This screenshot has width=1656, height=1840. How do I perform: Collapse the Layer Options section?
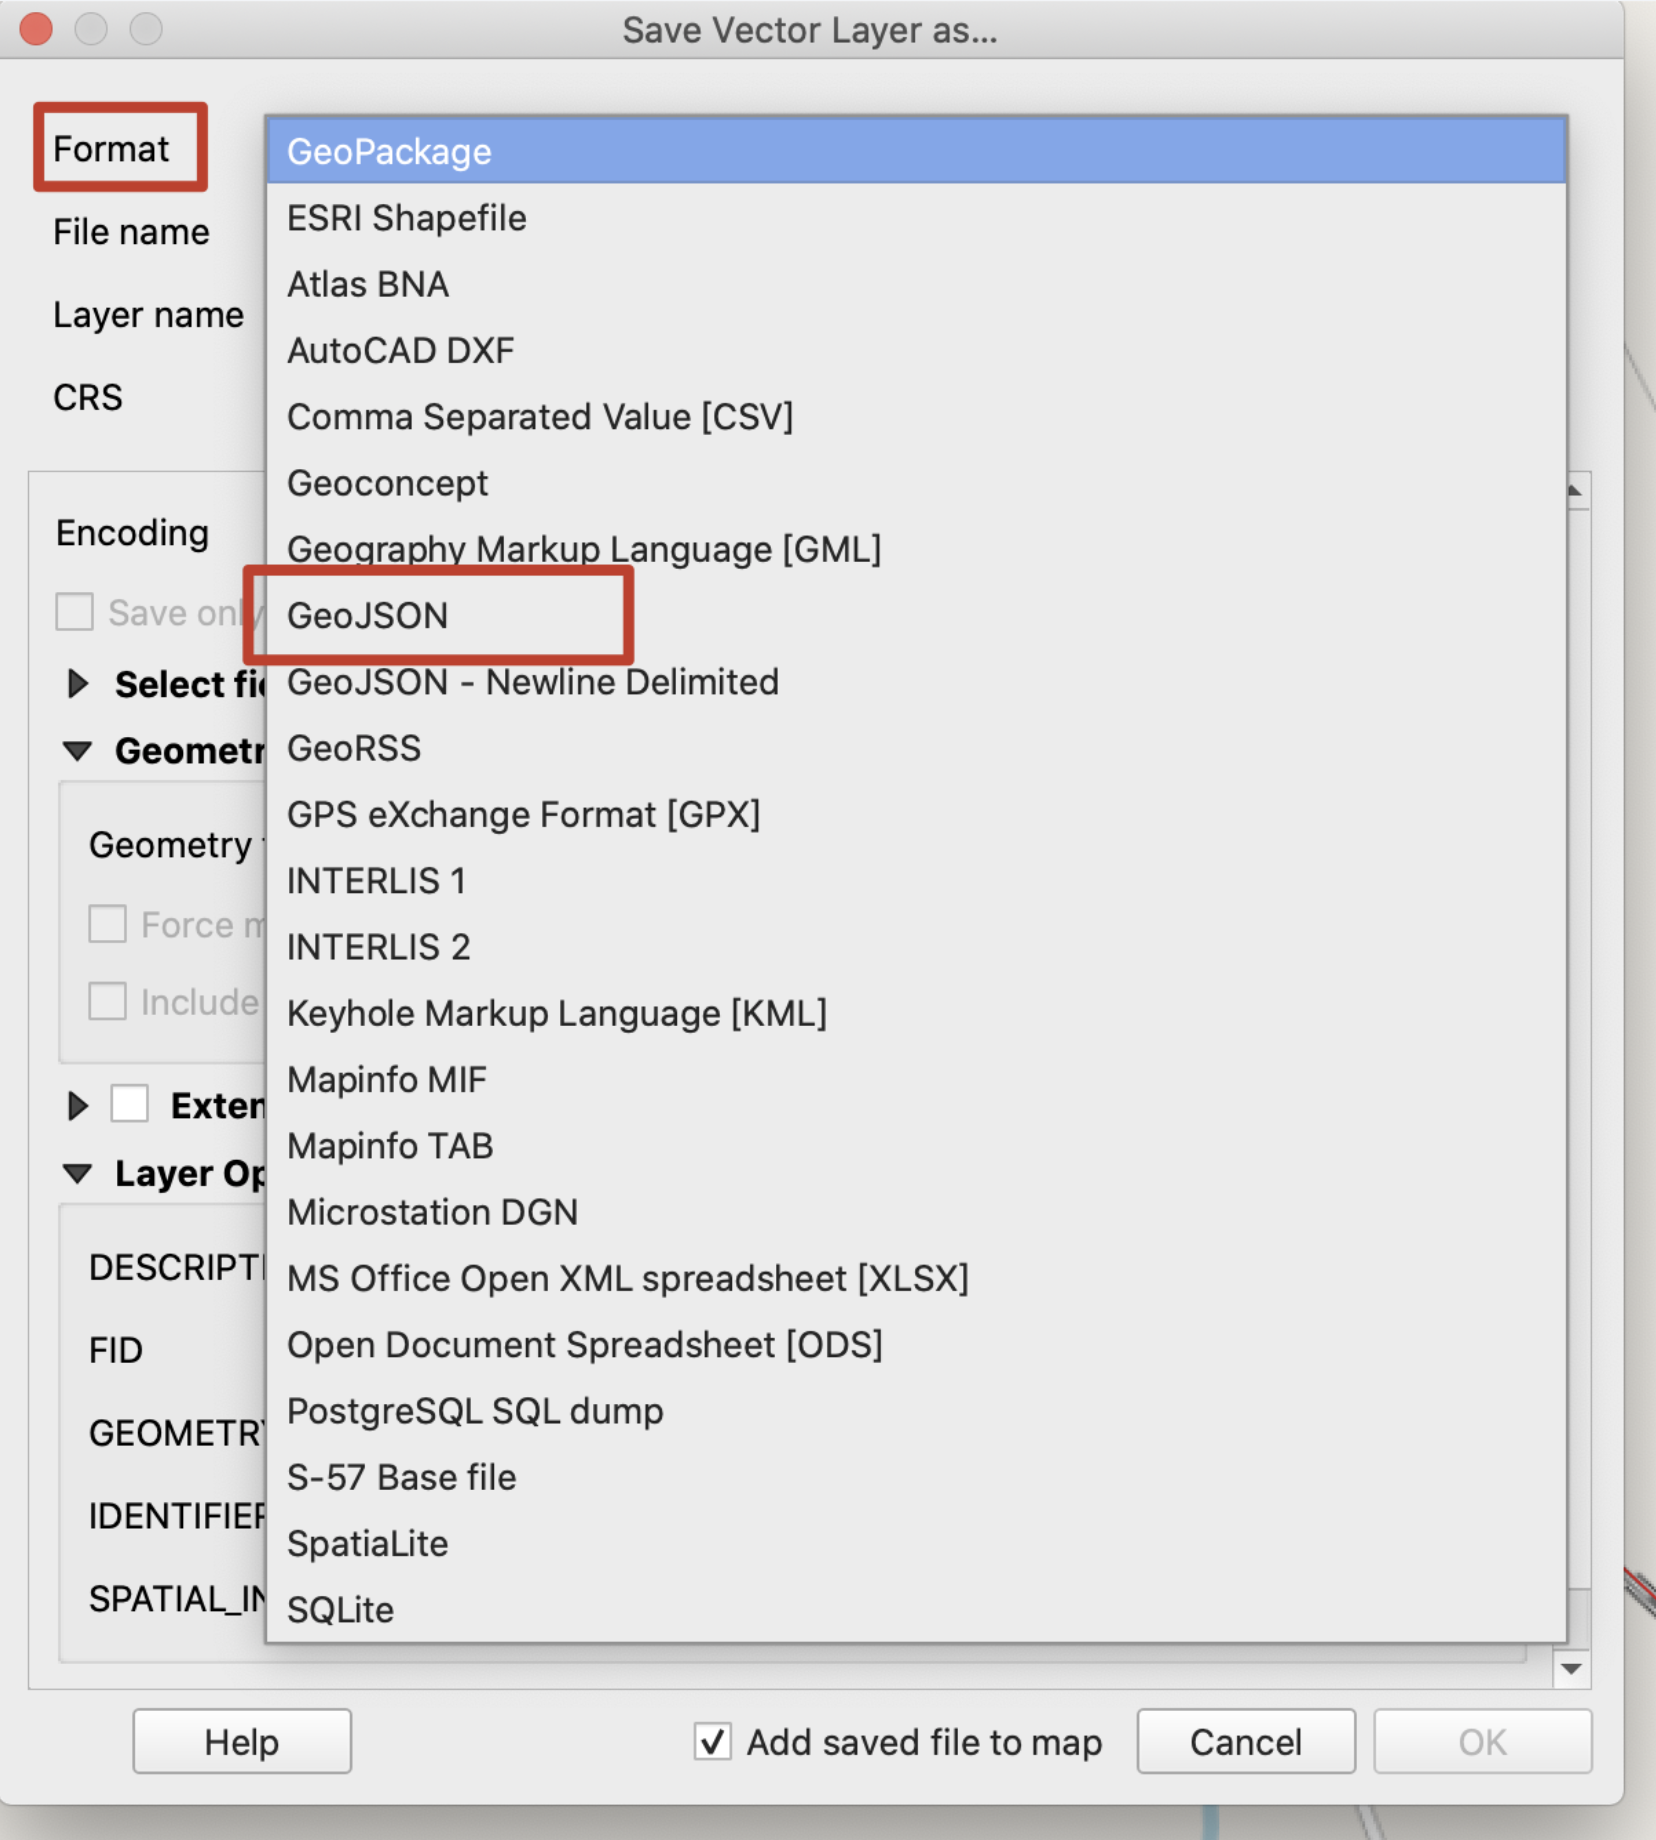pos(78,1174)
